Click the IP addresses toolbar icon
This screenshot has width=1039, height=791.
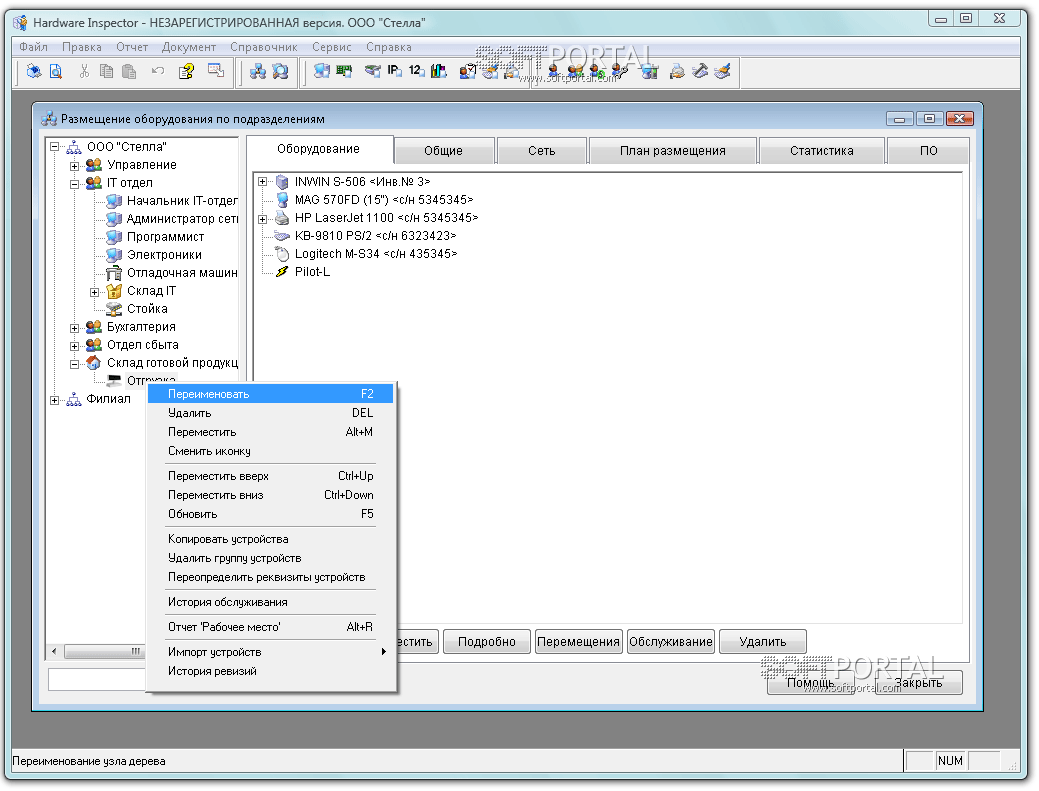pos(395,71)
